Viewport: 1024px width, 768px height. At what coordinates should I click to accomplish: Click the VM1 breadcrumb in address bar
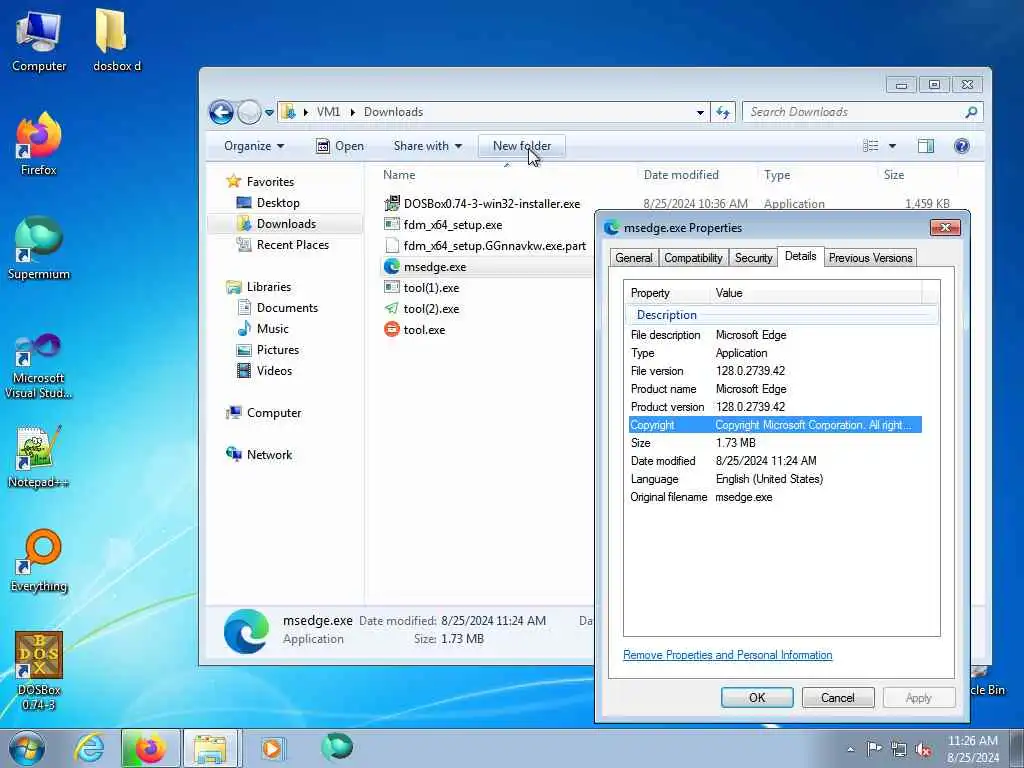tap(328, 112)
